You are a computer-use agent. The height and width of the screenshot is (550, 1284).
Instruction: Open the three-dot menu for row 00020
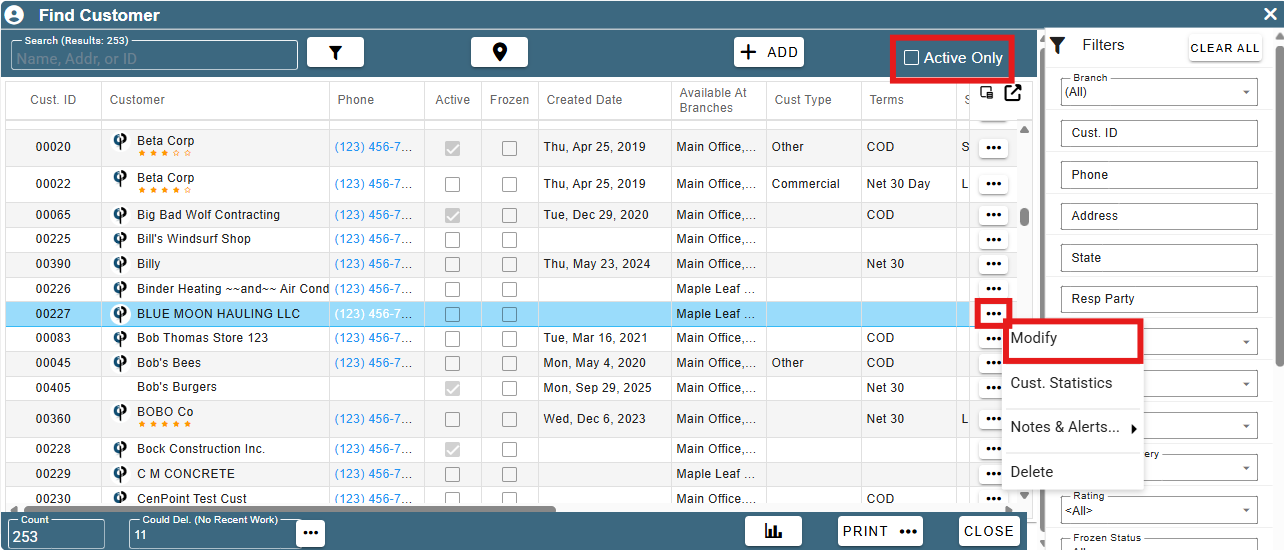(x=993, y=147)
